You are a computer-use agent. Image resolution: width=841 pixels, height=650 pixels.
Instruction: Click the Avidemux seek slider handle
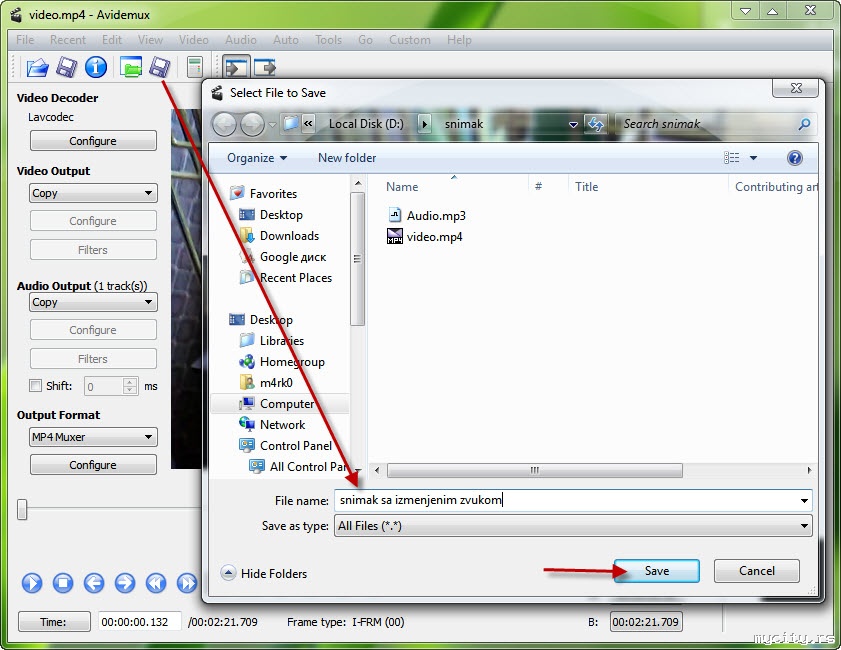click(22, 509)
